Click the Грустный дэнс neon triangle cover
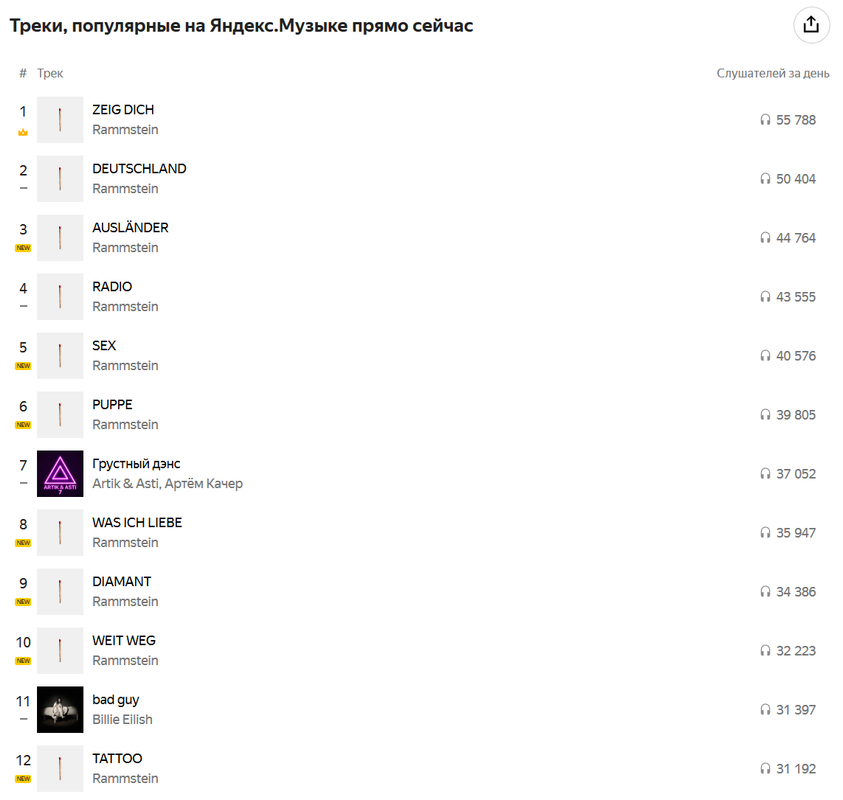 60,474
